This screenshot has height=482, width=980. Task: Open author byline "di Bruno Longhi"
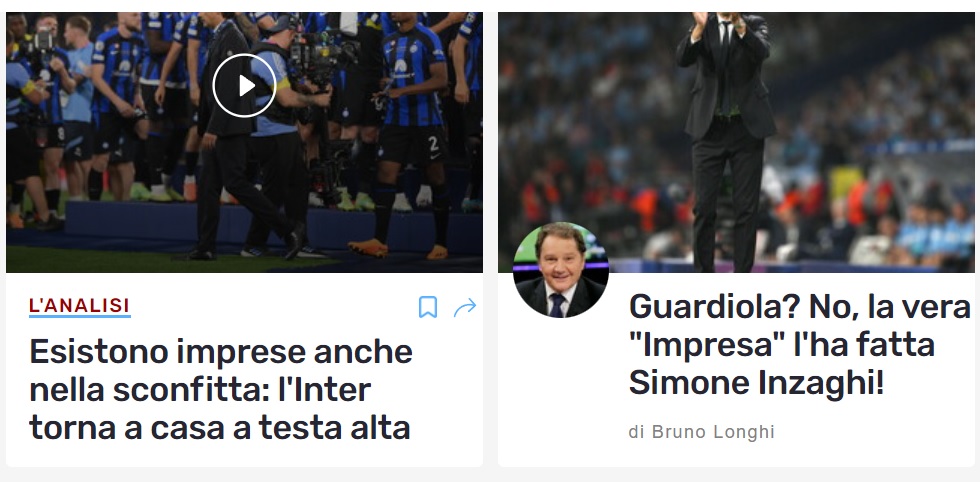(x=701, y=432)
